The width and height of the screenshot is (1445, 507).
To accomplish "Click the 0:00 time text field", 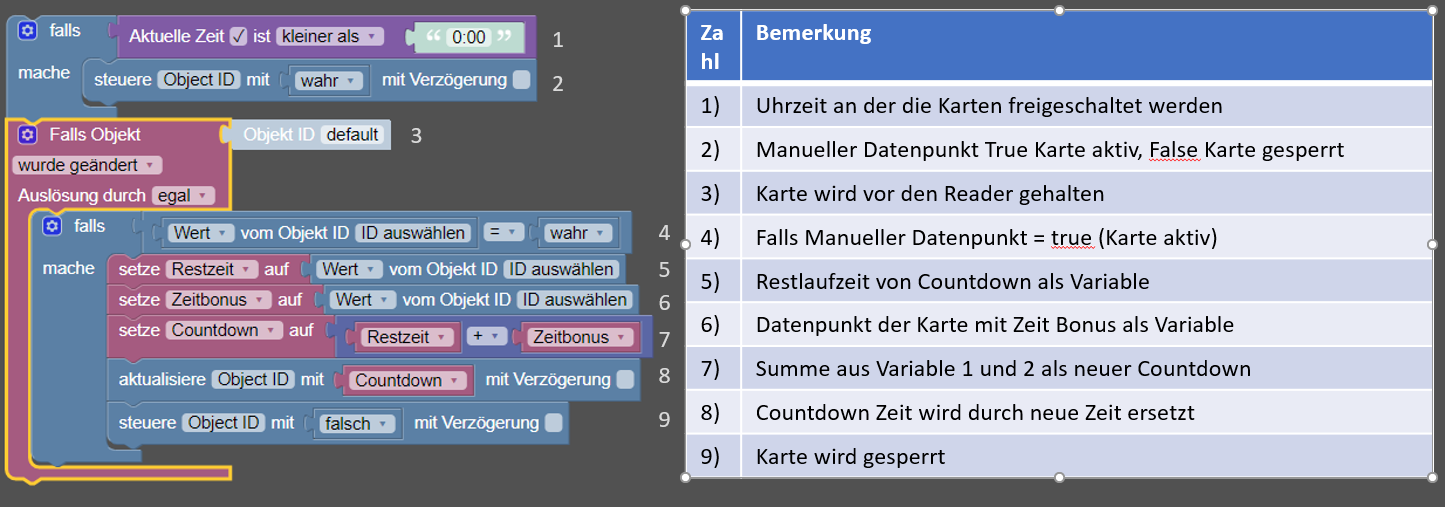I will (469, 38).
